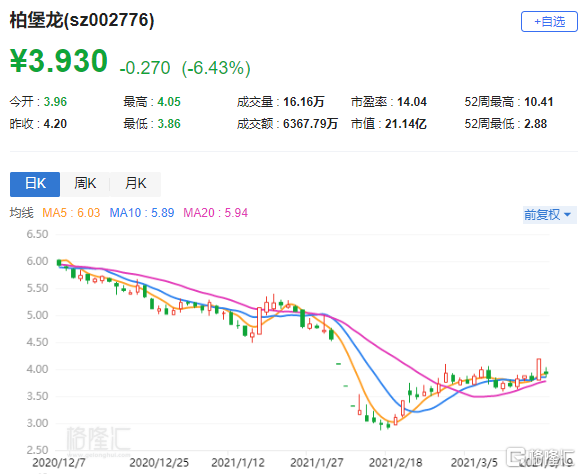581x474 pixels.
Task: Click the MA20 : 5.94 indicator label
Action: click(216, 213)
